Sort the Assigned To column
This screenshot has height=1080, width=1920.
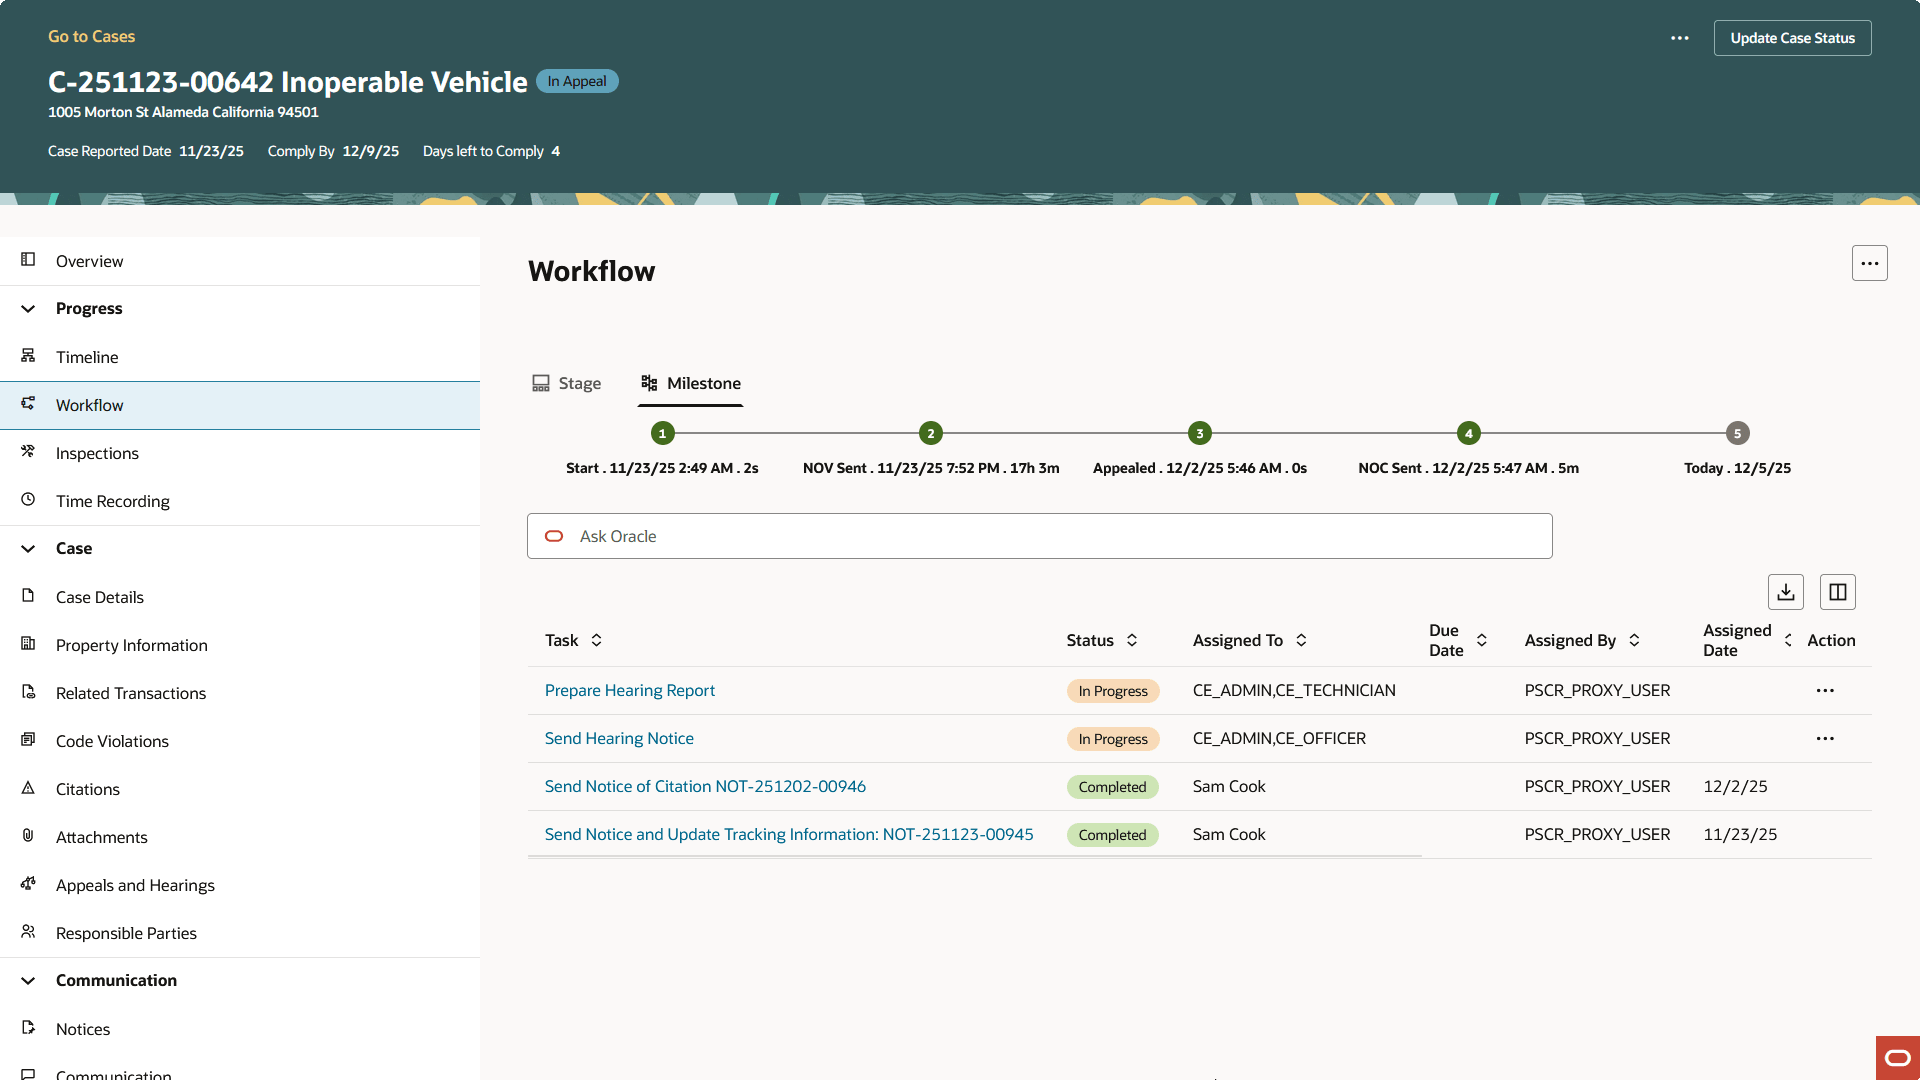[x=1301, y=640]
